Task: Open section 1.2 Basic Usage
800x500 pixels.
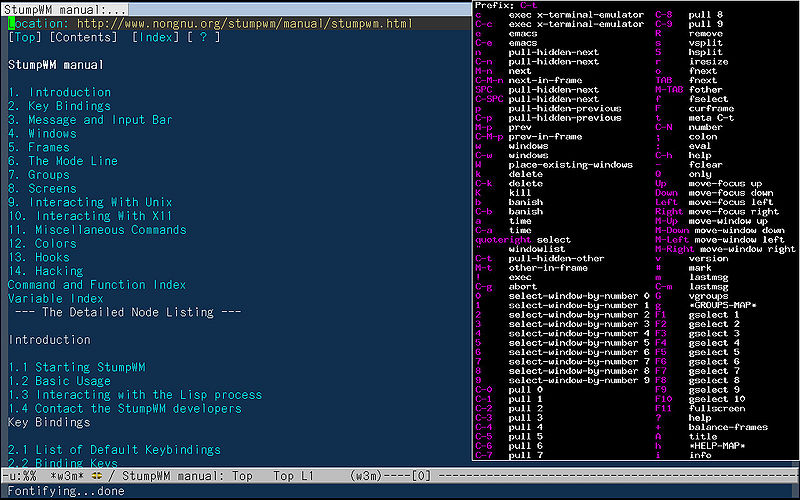Action: point(60,381)
